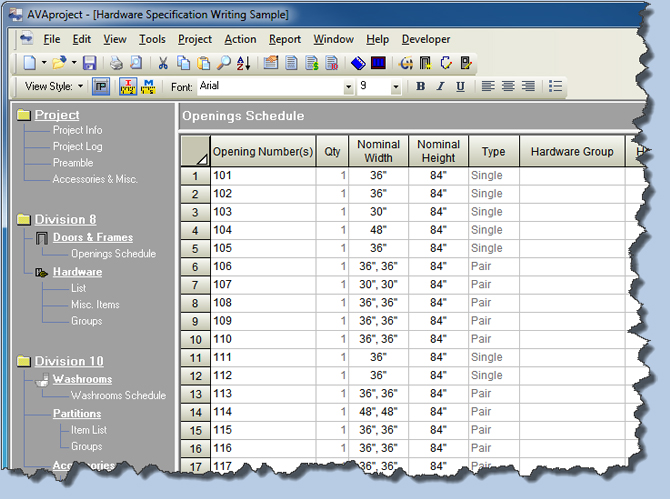
Task: Open the View Style dropdown
Action: [80, 87]
